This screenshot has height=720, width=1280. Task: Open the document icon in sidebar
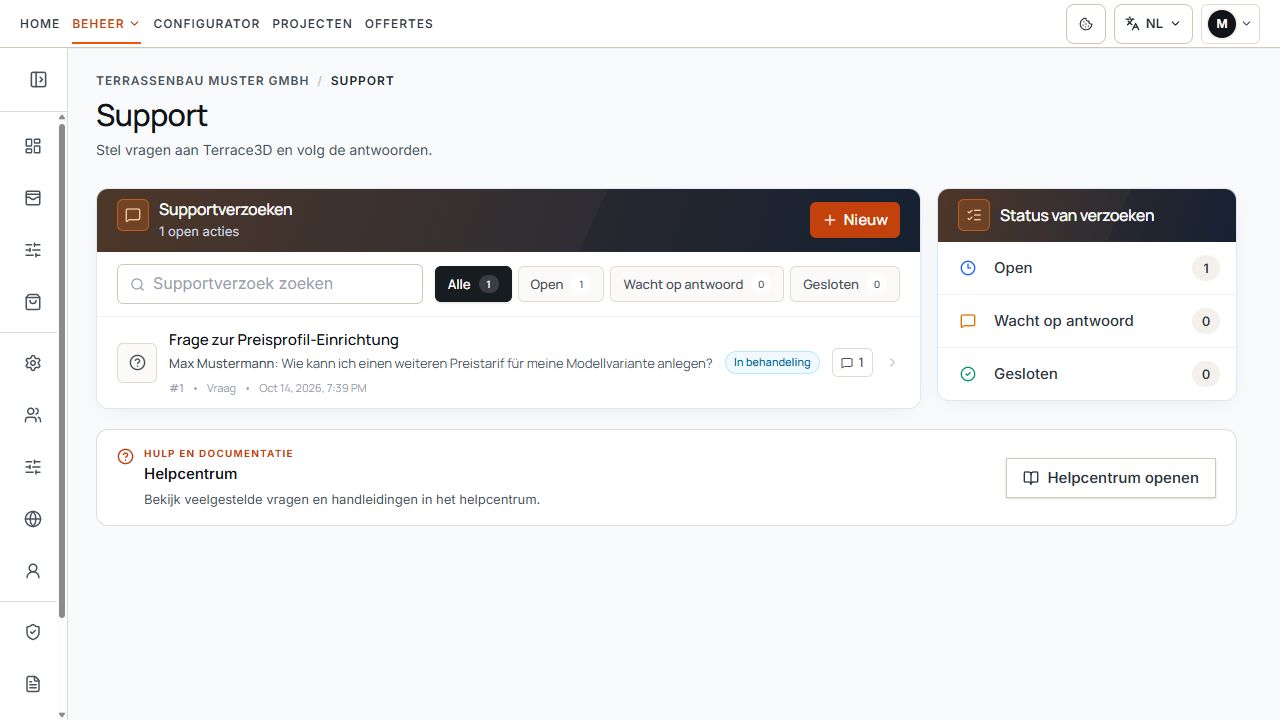click(x=33, y=684)
